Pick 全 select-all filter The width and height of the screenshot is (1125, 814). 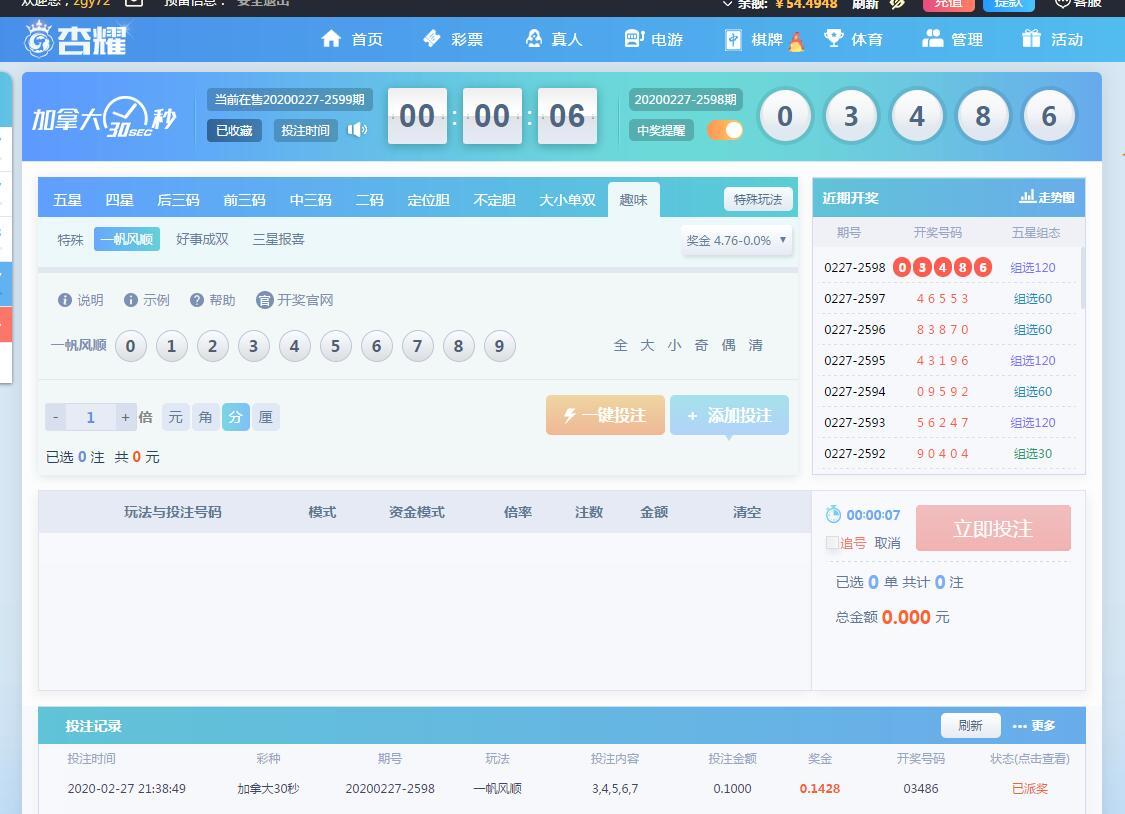[x=621, y=345]
